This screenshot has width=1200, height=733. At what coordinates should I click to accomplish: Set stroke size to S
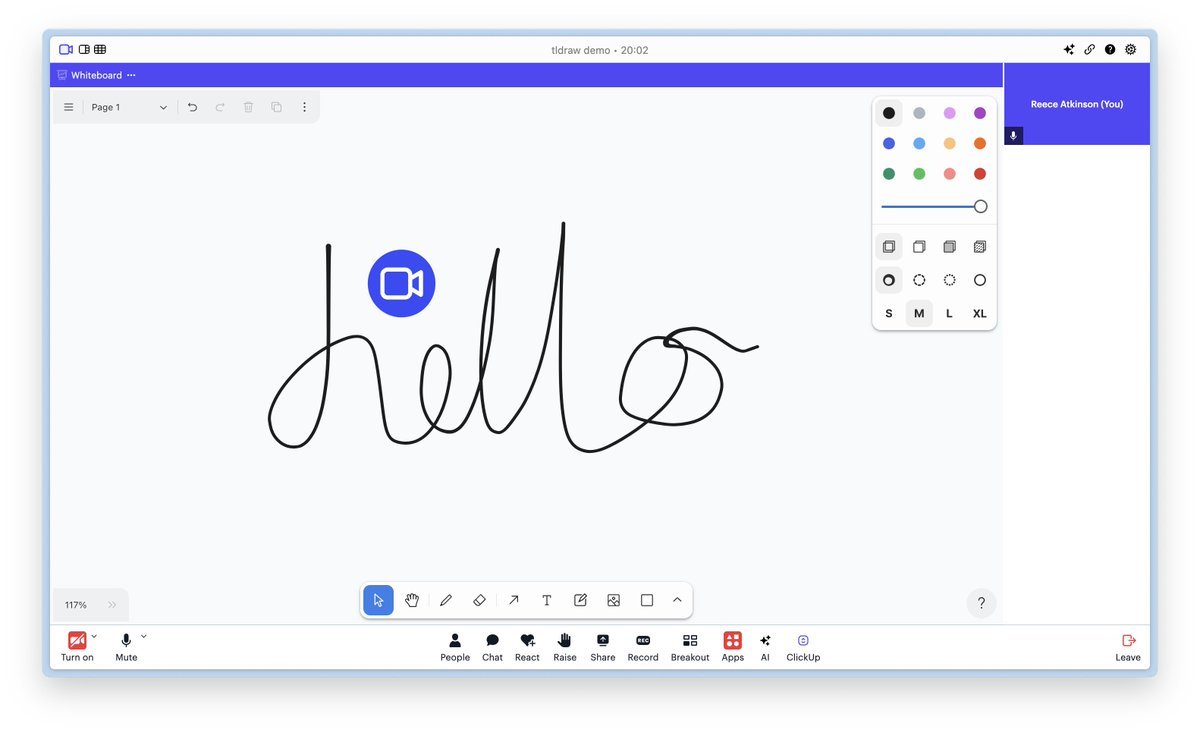(889, 313)
